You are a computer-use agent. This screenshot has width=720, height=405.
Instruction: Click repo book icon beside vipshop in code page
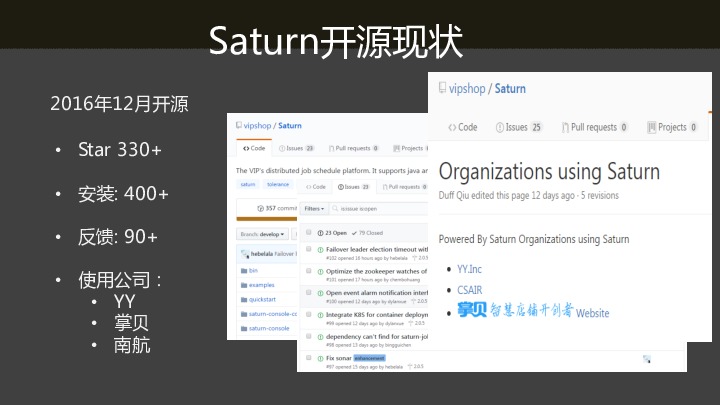[x=239, y=125]
